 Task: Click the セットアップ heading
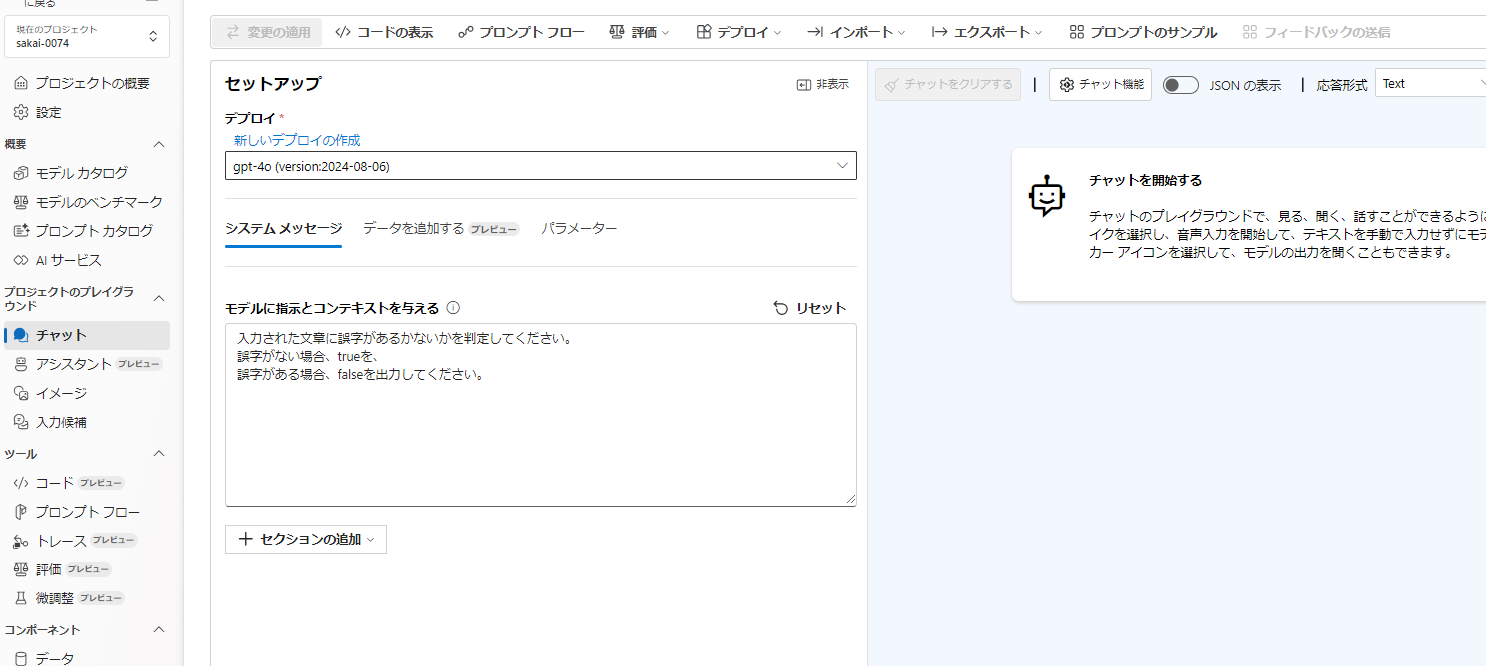pyautogui.click(x=273, y=84)
